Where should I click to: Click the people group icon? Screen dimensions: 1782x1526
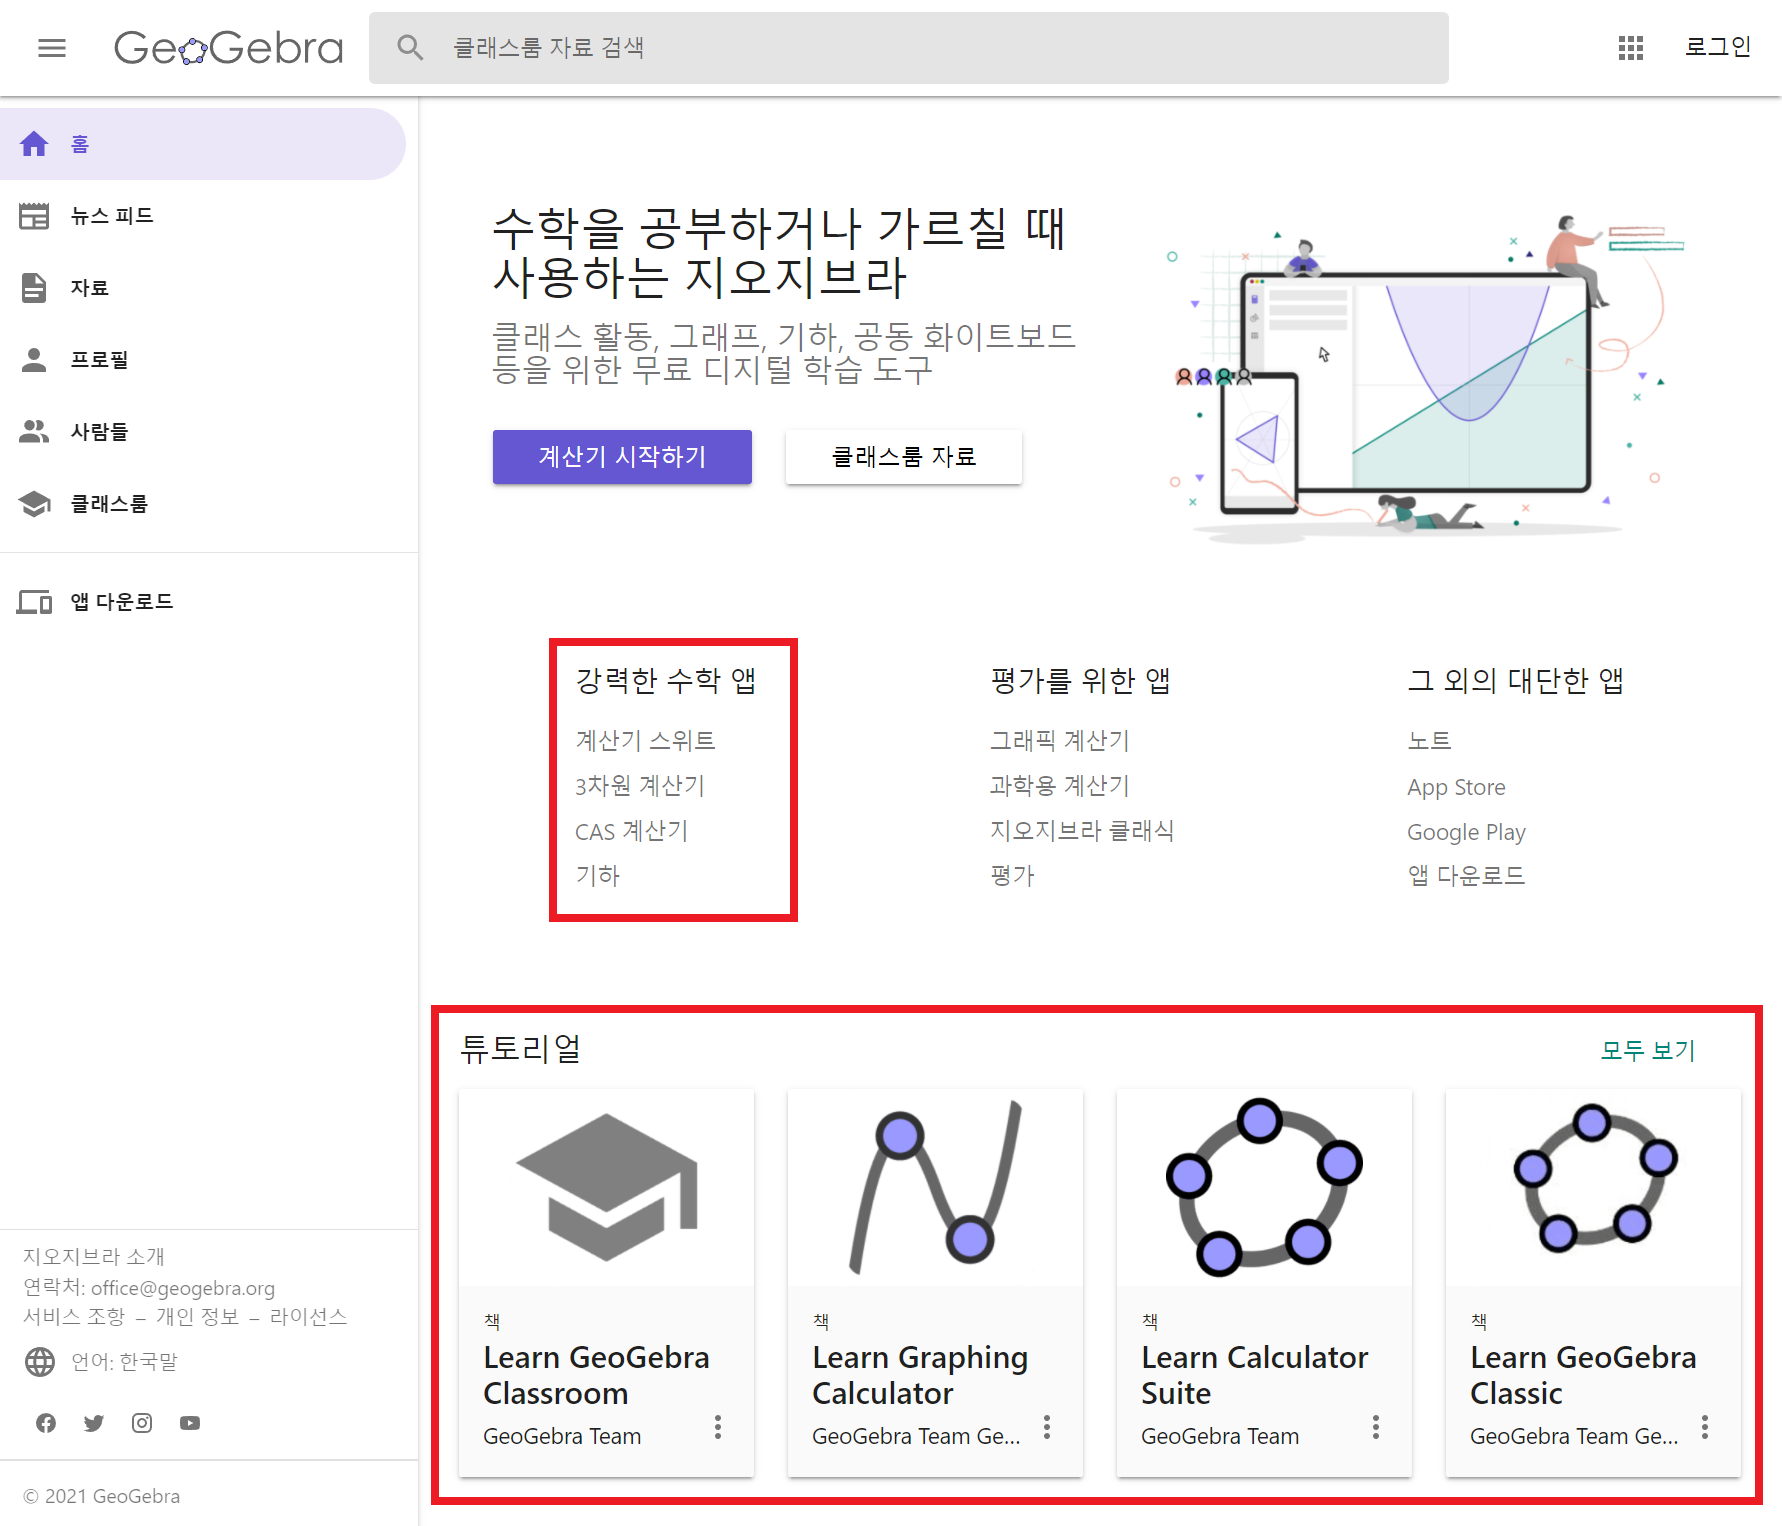tap(34, 432)
